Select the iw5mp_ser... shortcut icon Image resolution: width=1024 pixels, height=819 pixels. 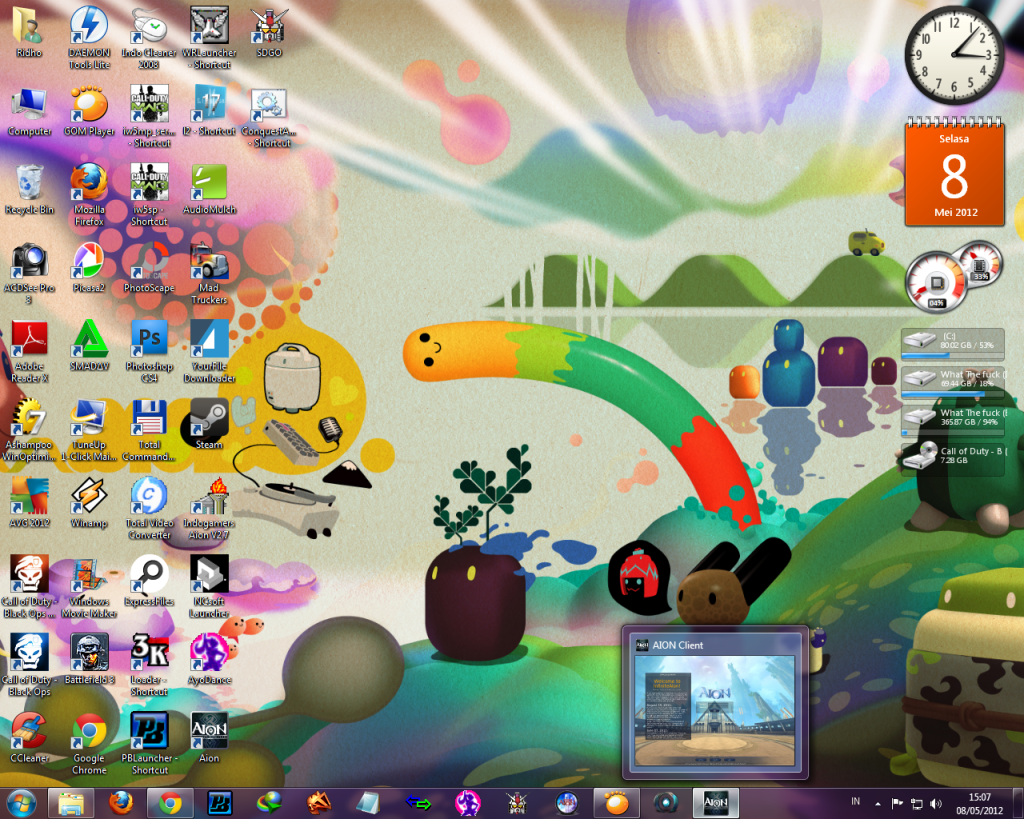pyautogui.click(x=149, y=116)
